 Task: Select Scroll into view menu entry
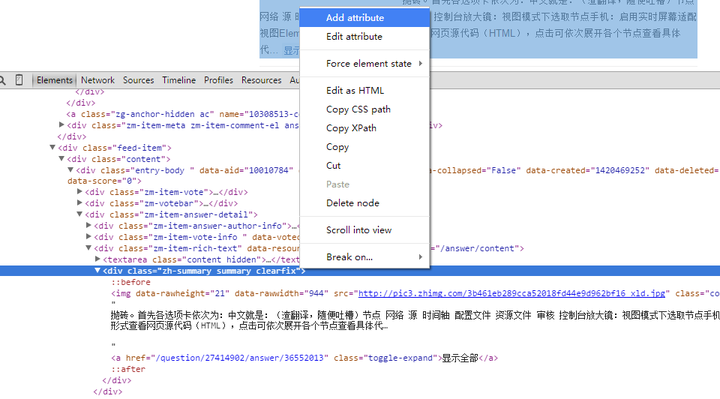coord(365,230)
